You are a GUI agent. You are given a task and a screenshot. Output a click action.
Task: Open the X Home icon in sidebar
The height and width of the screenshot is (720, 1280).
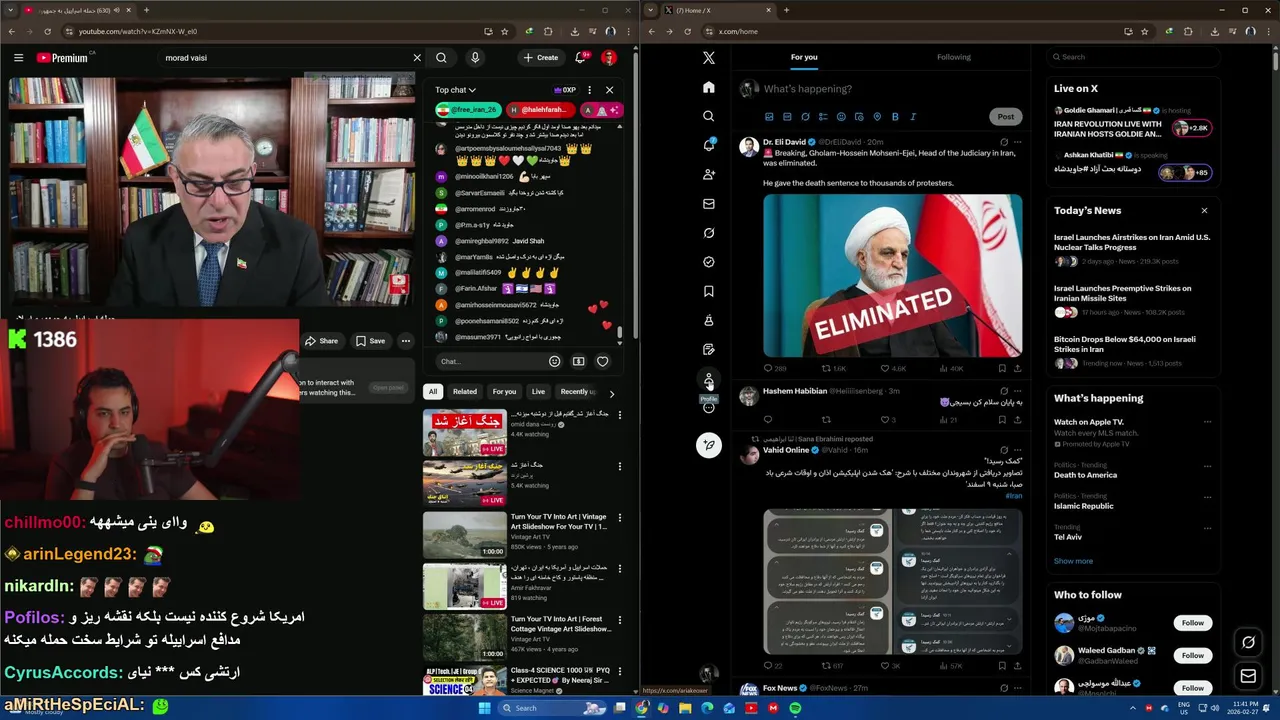tap(709, 87)
